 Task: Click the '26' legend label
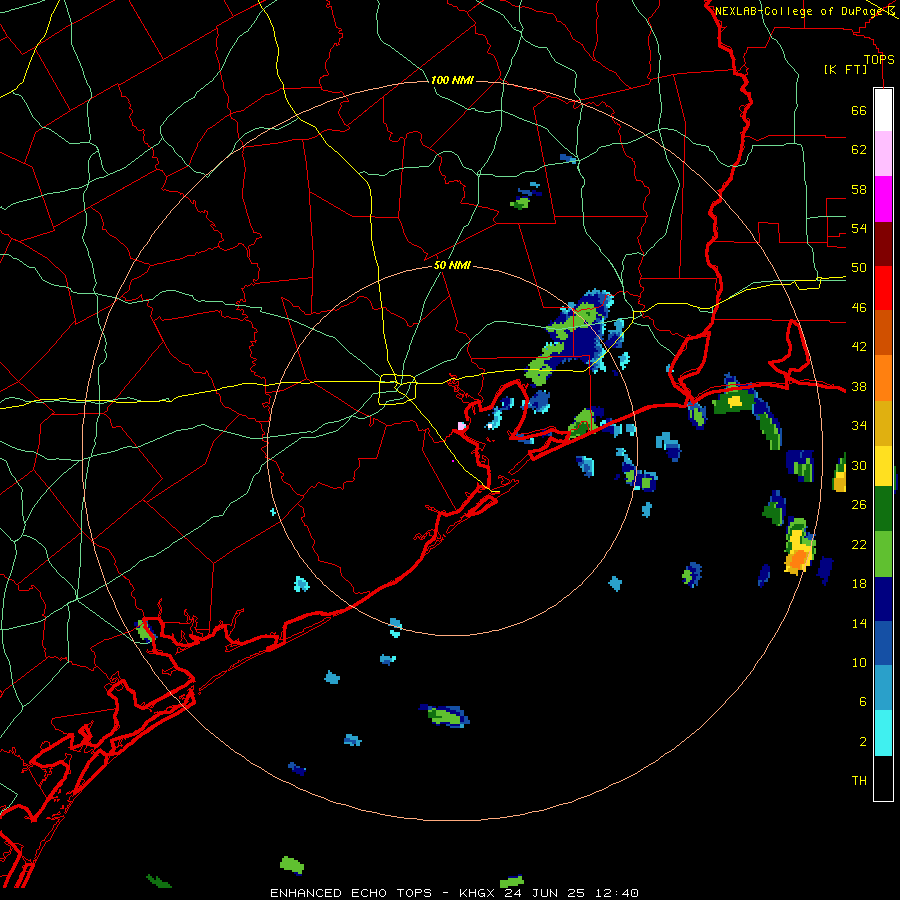click(859, 505)
